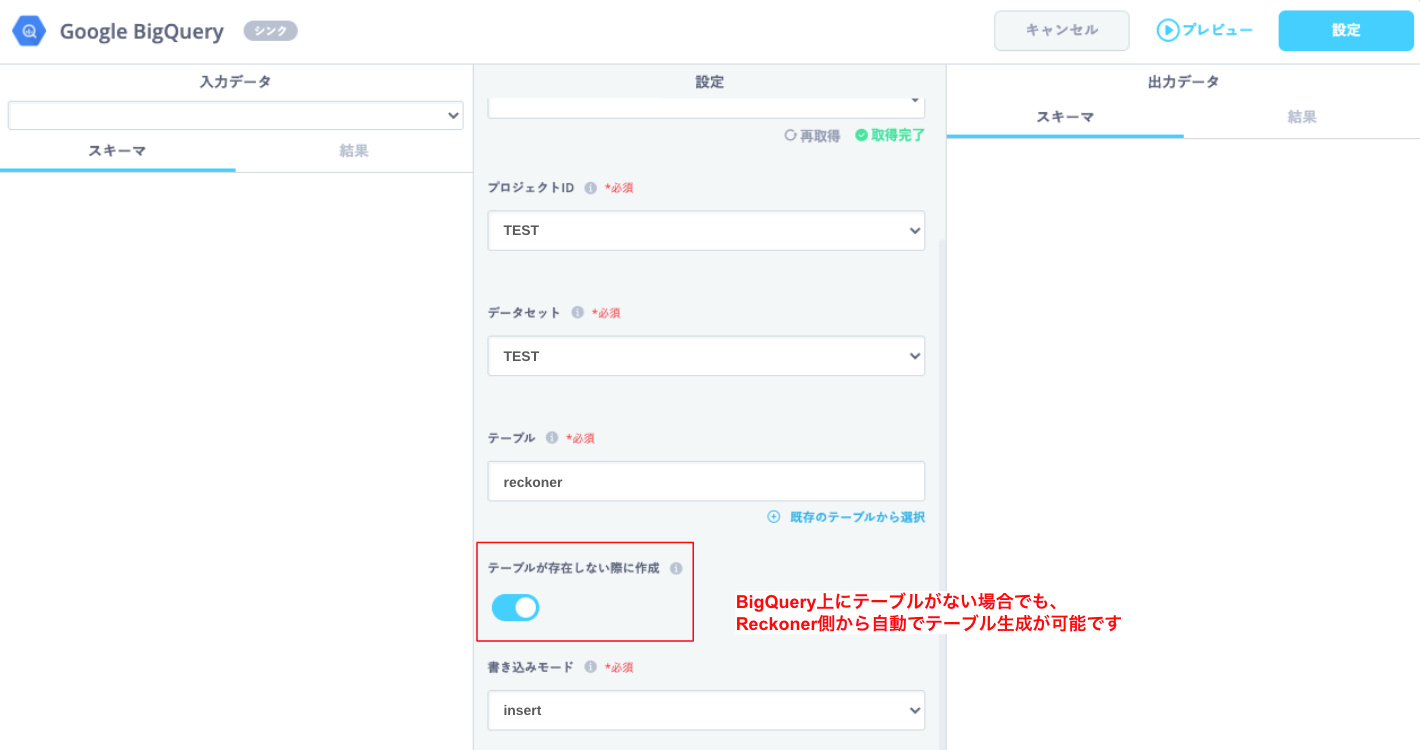Click the シンク badge label
Image resolution: width=1420 pixels, height=750 pixels.
click(x=271, y=31)
